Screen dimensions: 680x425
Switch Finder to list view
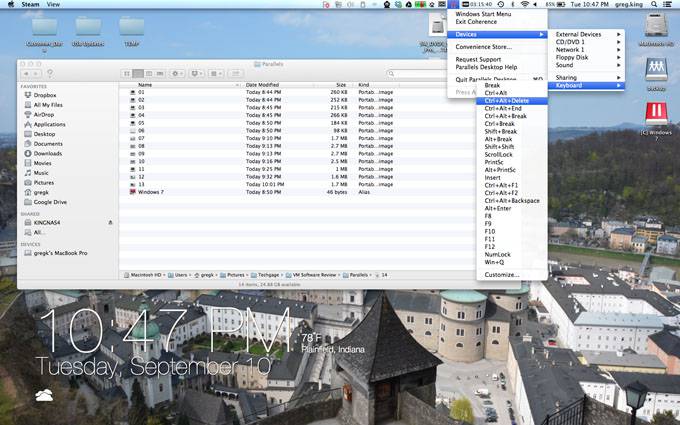[x=138, y=74]
